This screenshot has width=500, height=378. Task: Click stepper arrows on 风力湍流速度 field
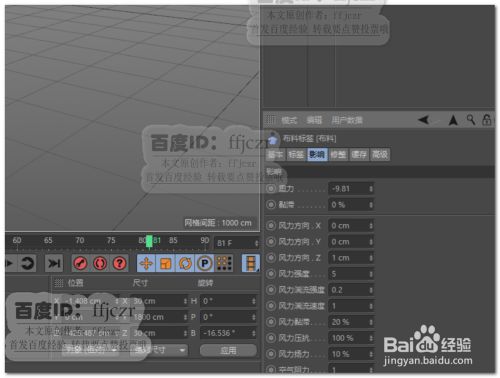tap(371, 306)
